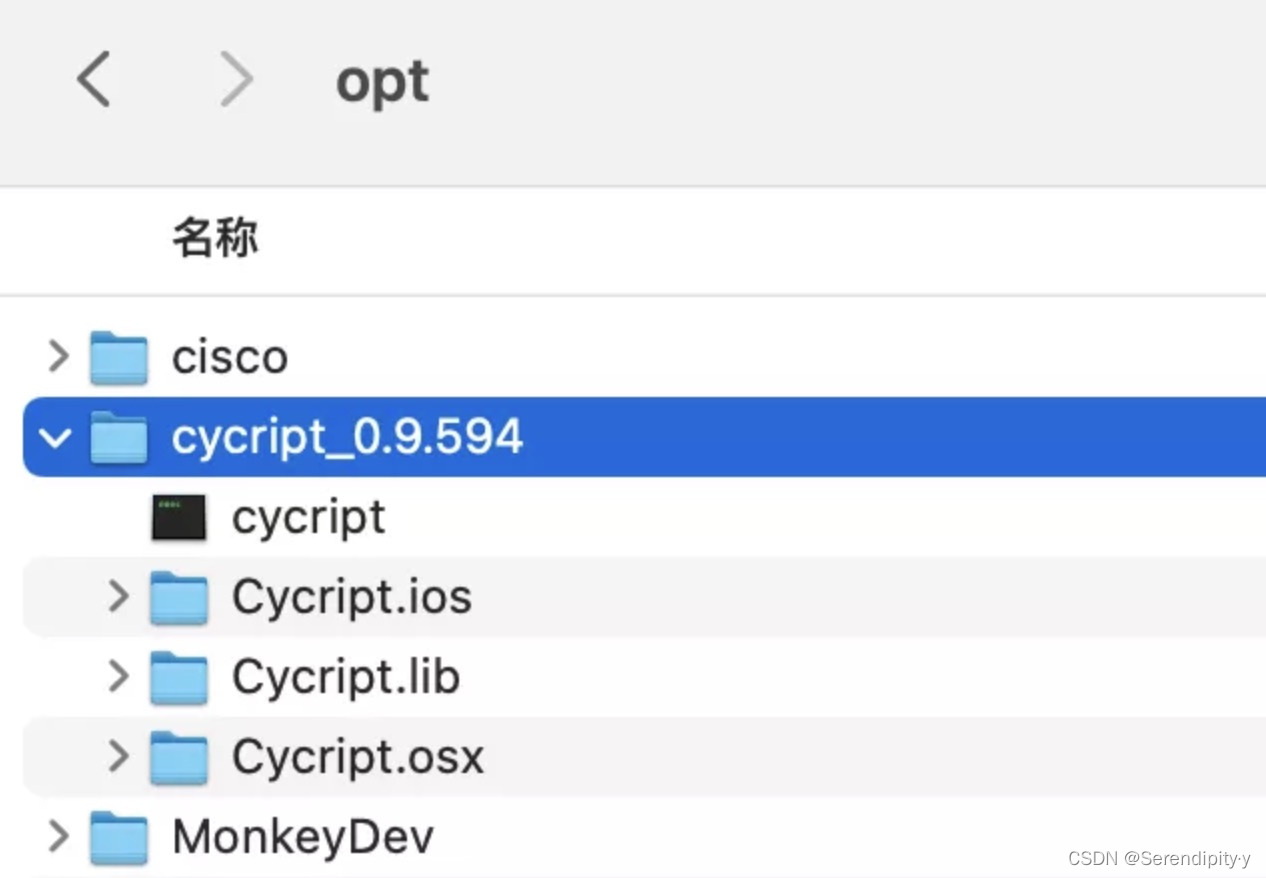Image resolution: width=1266 pixels, height=878 pixels.
Task: Select the Cycript.lib name
Action: click(x=346, y=677)
